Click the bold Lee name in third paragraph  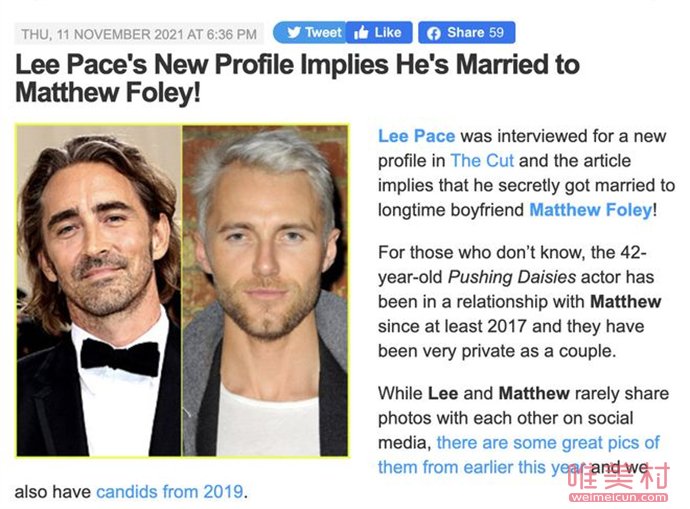click(443, 393)
